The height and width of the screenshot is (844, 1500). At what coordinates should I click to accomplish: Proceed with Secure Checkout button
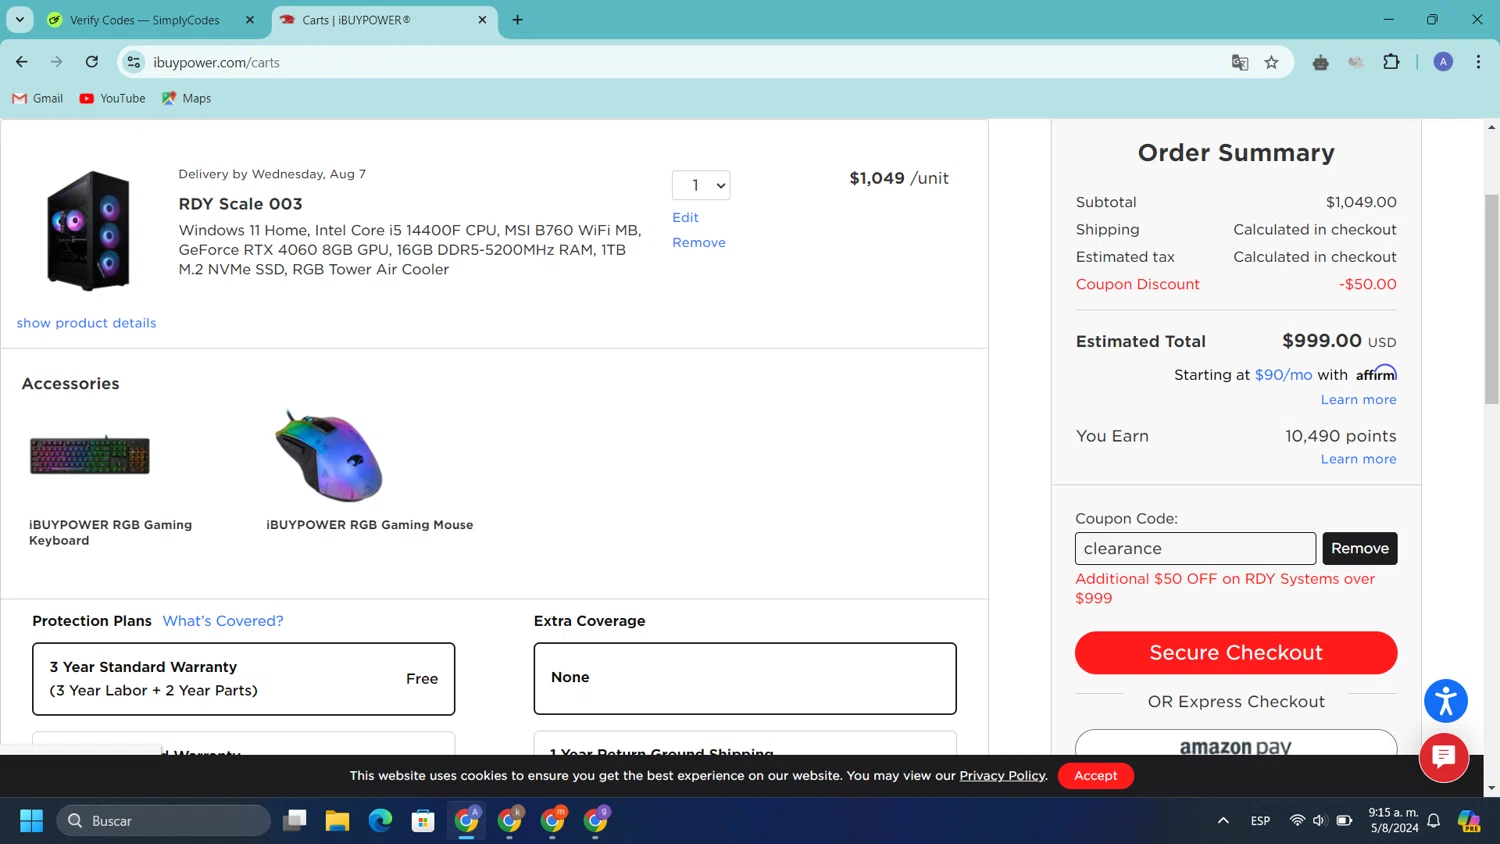coord(1236,652)
